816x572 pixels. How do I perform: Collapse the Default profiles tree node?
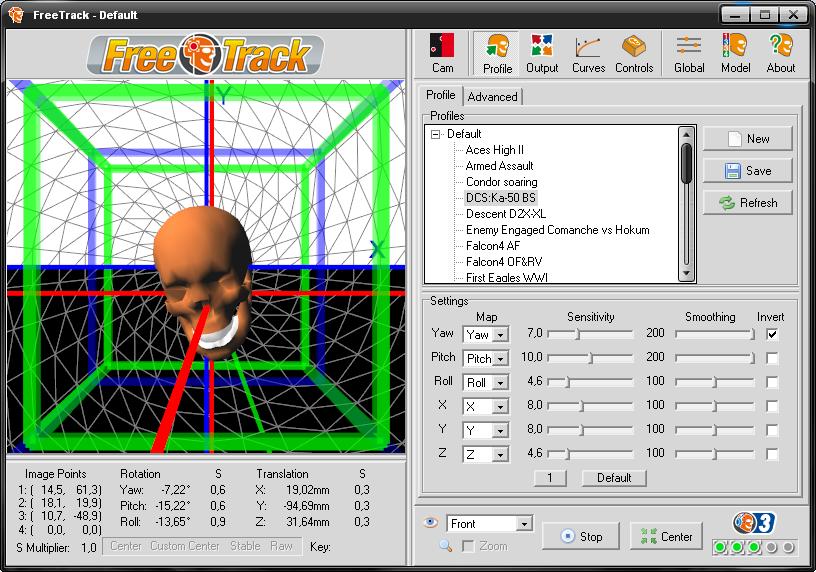click(x=435, y=134)
